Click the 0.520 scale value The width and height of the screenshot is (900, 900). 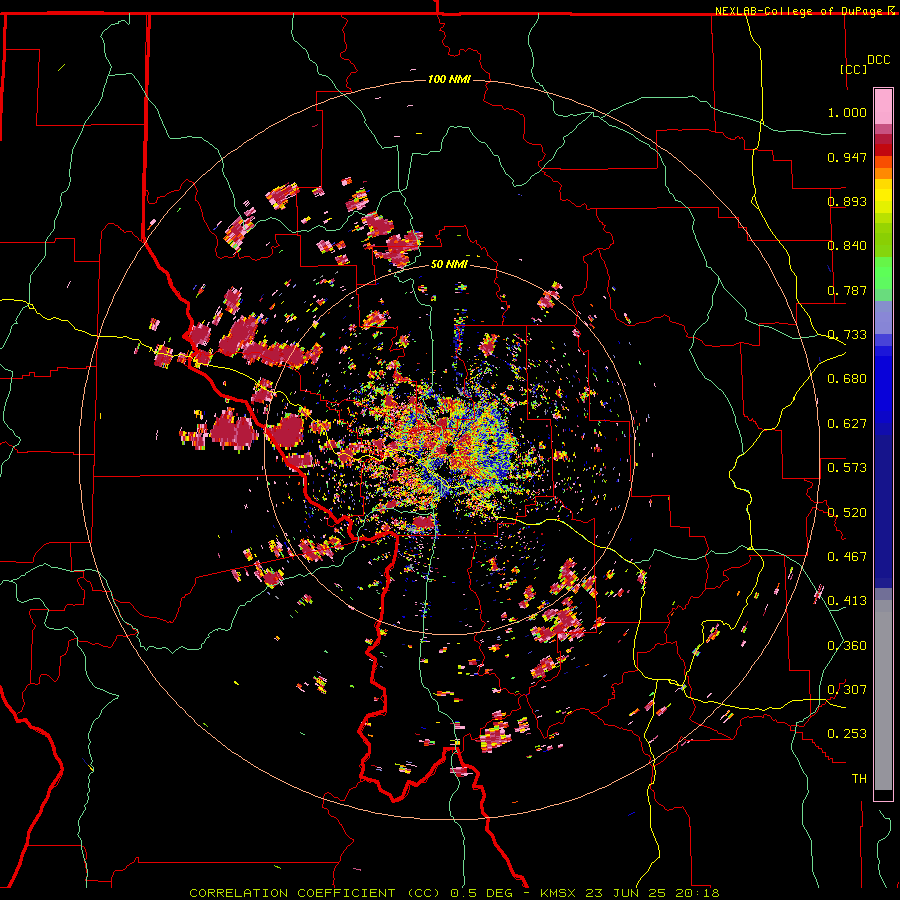[x=847, y=513]
